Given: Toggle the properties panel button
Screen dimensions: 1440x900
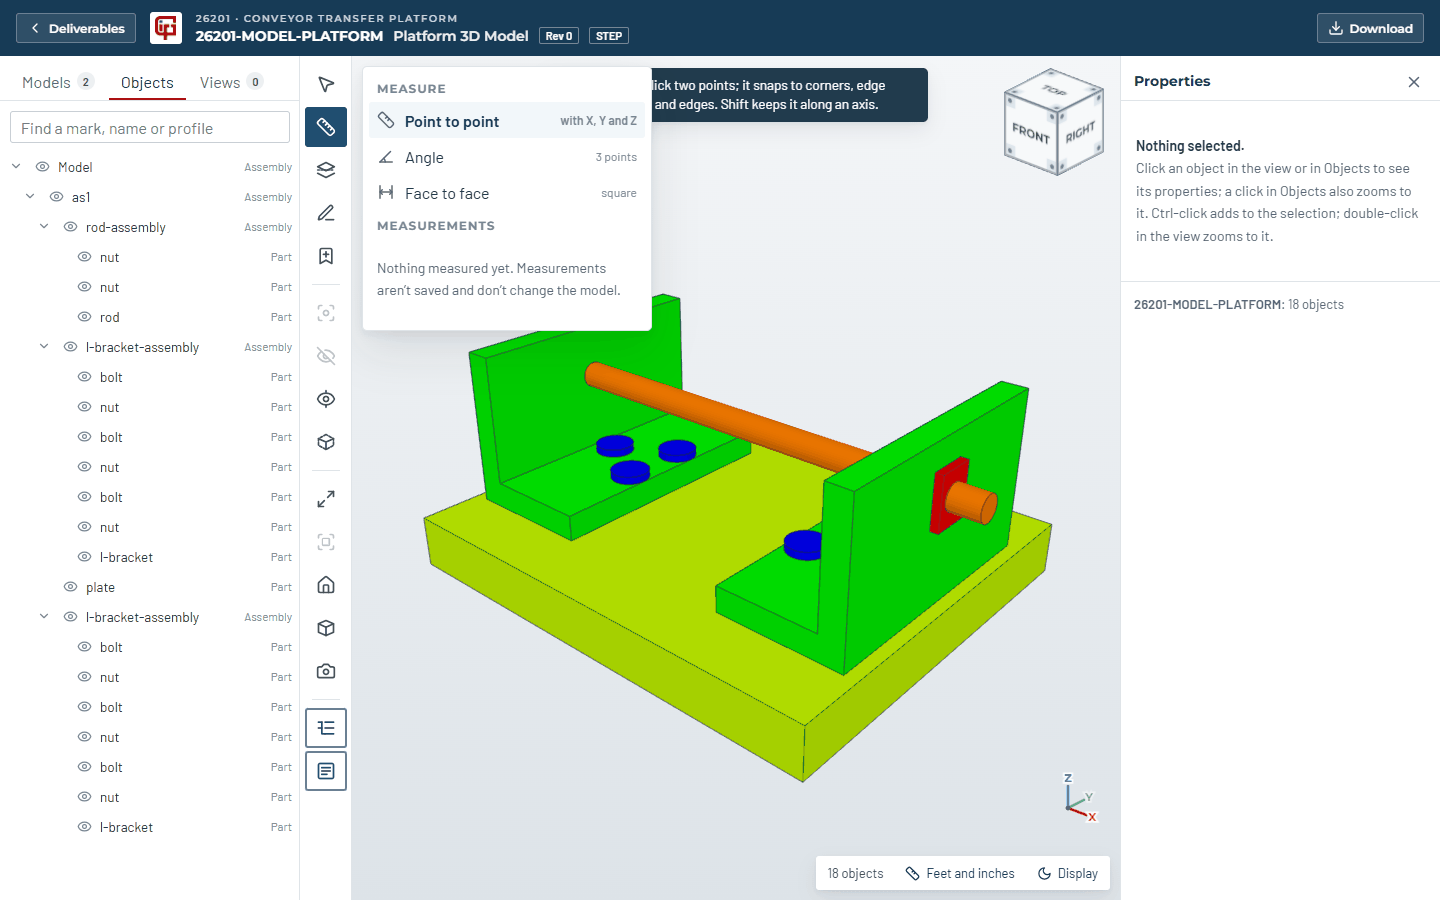Looking at the screenshot, I should coord(326,771).
